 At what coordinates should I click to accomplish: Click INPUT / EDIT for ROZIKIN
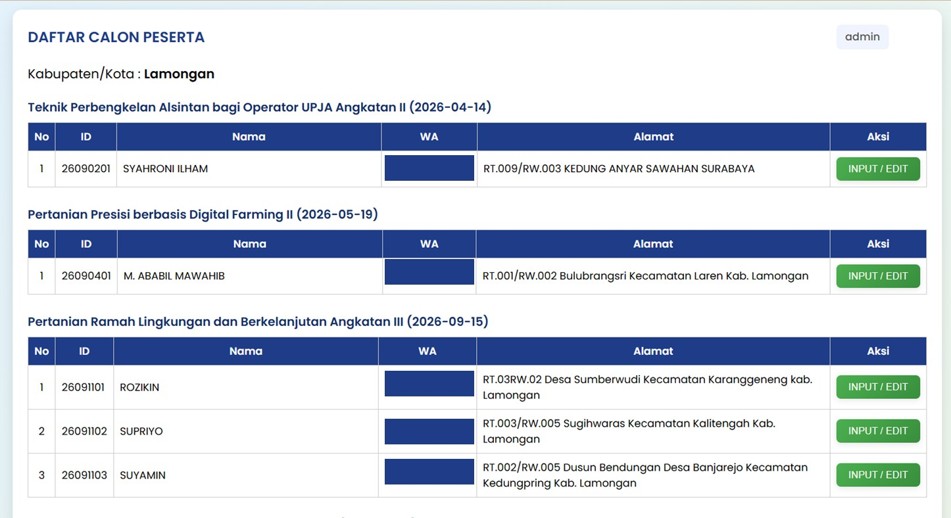pyautogui.click(x=878, y=387)
